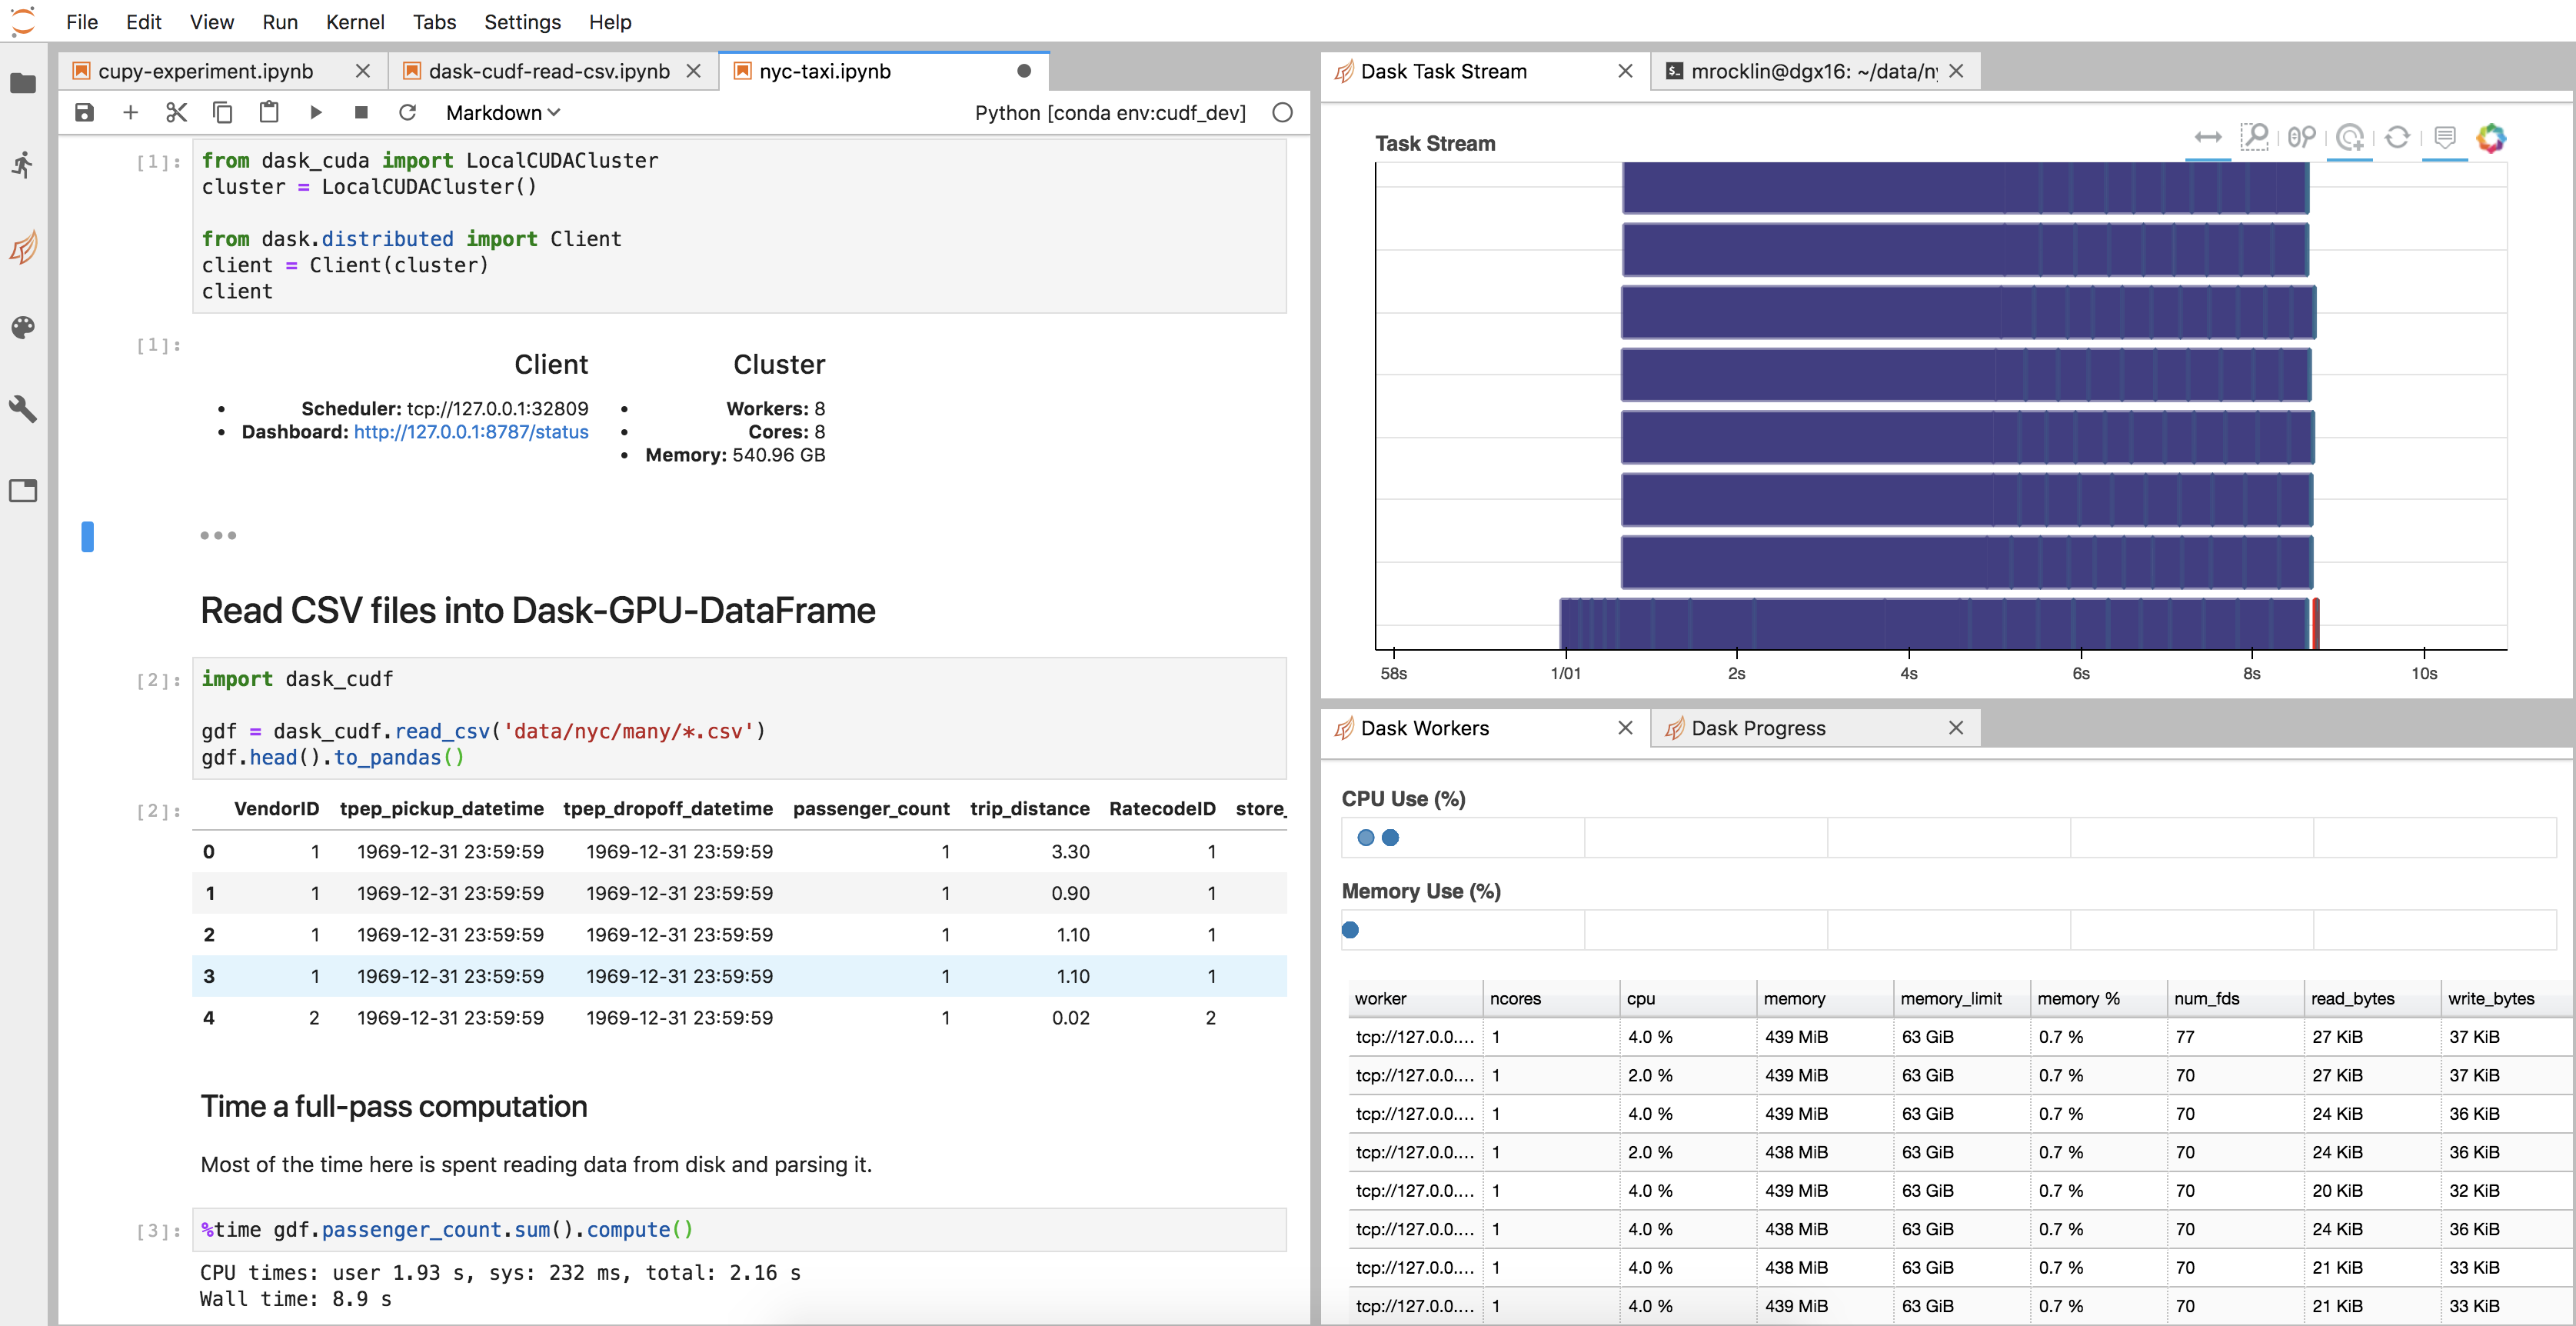Screen dimensions: 2576x1326
Task: Open the Dask dashboard extension panel
Action: tap(22, 247)
